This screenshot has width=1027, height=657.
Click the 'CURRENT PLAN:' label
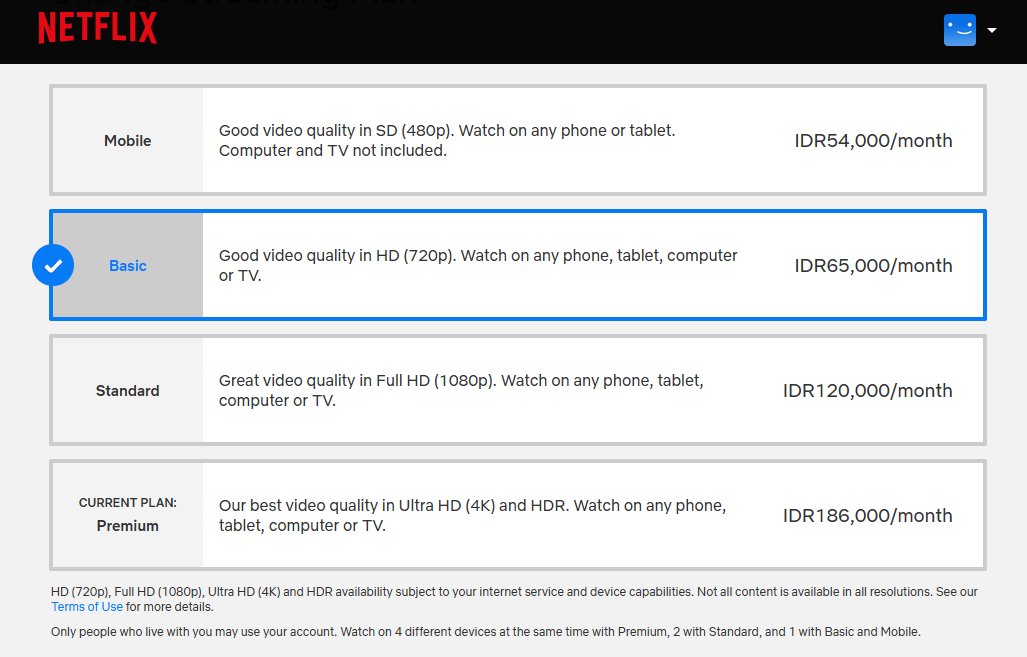(x=128, y=503)
